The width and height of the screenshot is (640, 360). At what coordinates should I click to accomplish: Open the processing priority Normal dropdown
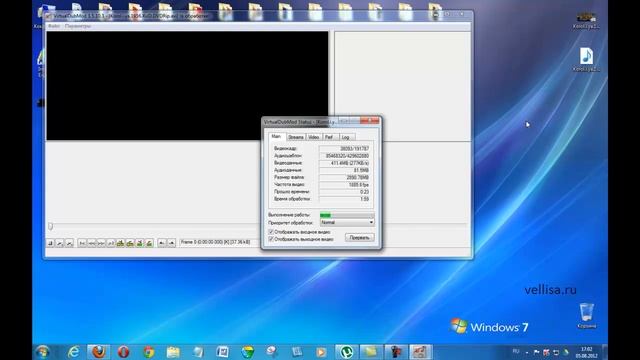point(347,222)
